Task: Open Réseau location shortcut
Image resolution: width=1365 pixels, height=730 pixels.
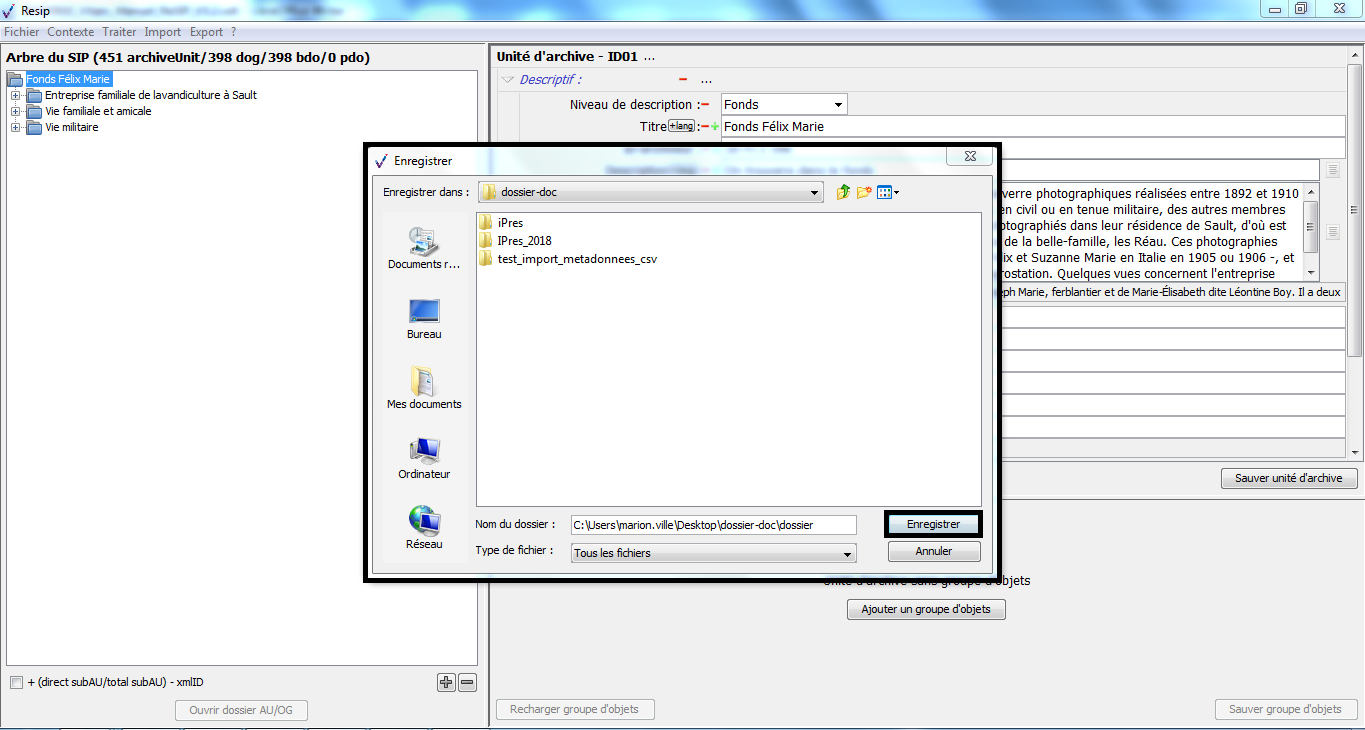Action: (424, 528)
